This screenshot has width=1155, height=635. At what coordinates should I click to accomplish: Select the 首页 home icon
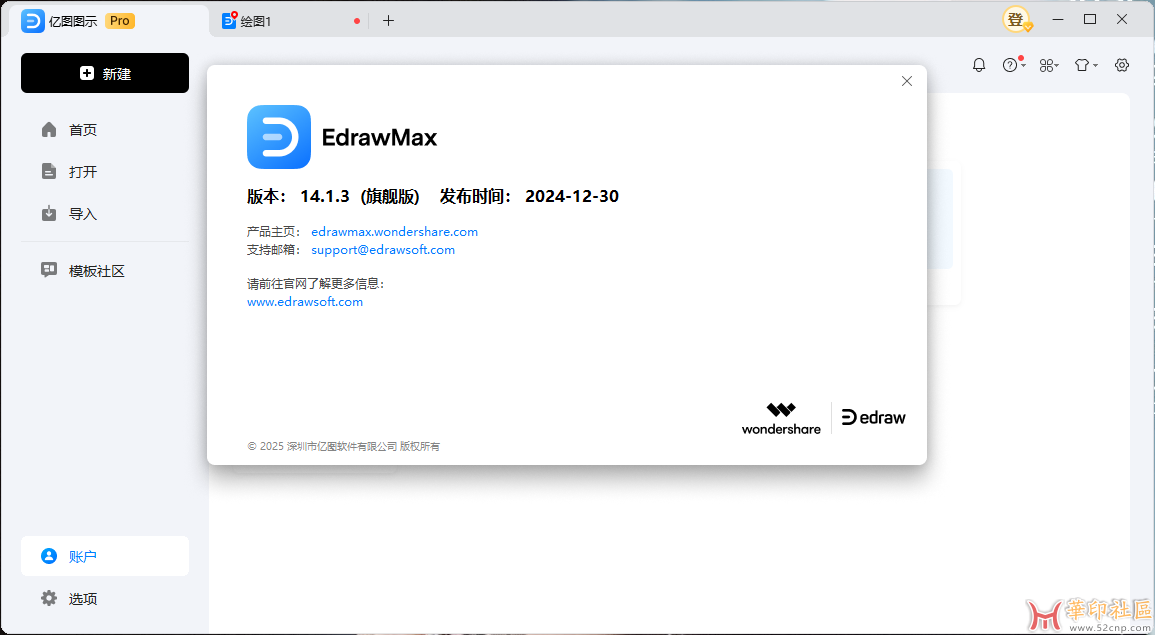coord(48,129)
